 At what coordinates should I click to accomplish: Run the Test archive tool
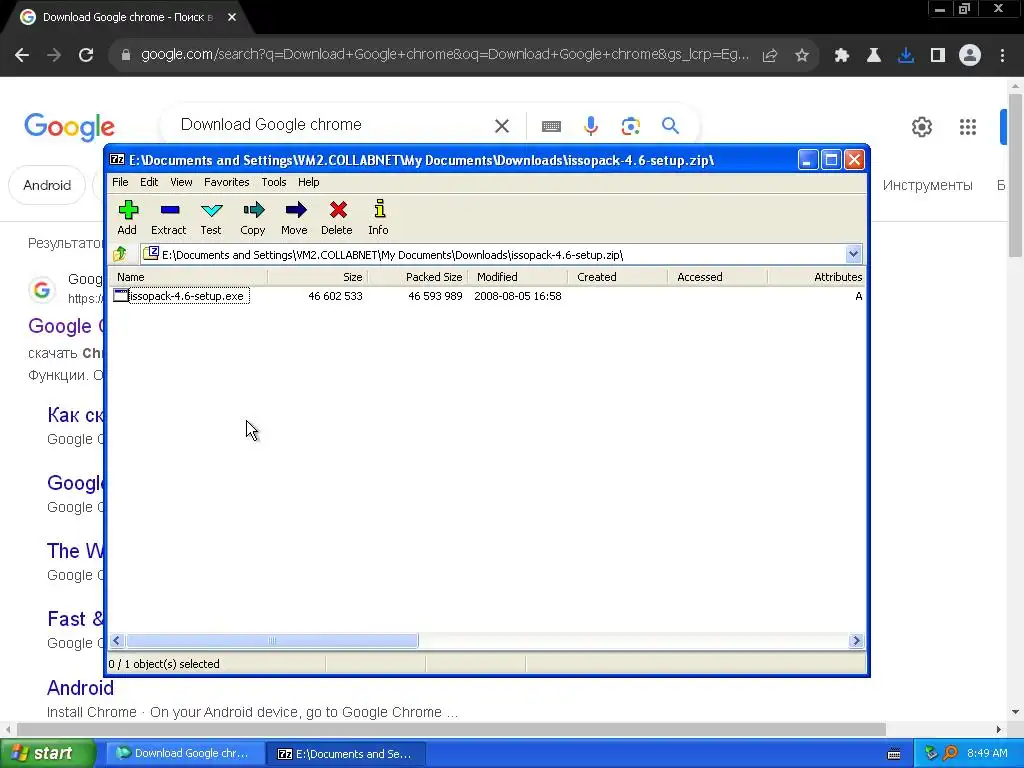(211, 217)
